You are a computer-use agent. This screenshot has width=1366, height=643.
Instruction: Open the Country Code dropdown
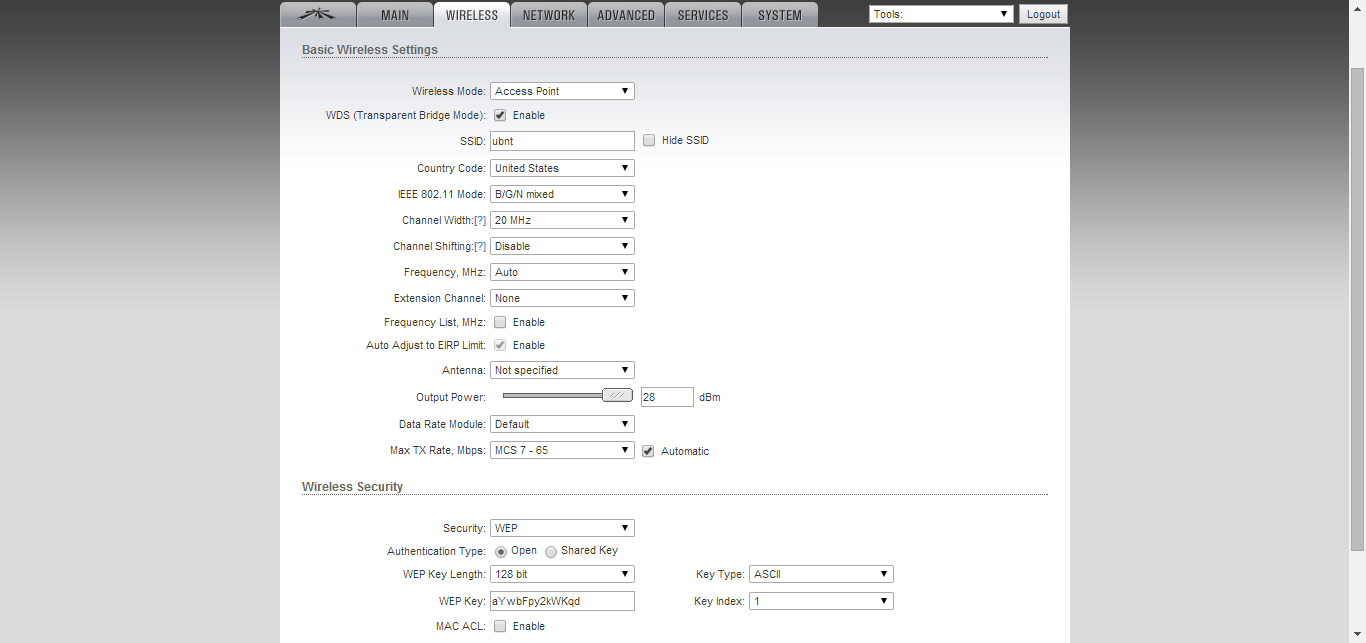[x=562, y=168]
